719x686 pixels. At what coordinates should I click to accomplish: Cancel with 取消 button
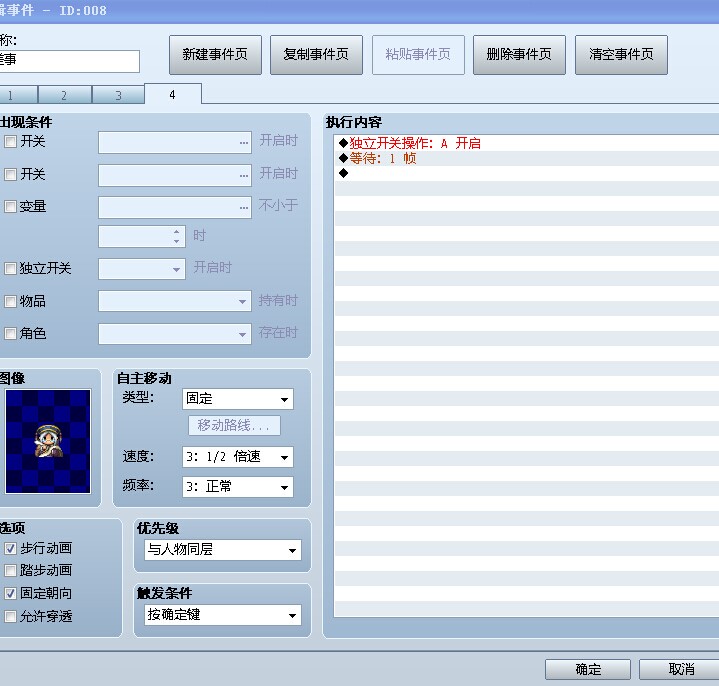point(680,669)
